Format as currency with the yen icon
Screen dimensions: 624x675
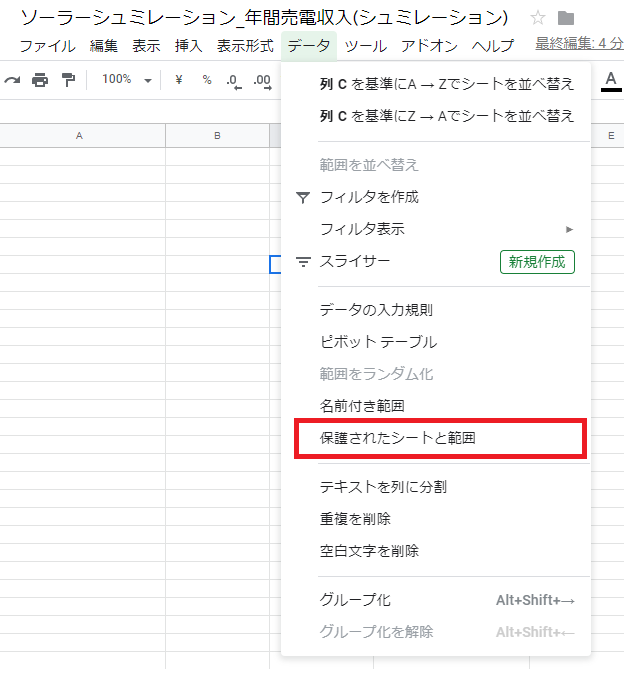pyautogui.click(x=179, y=80)
